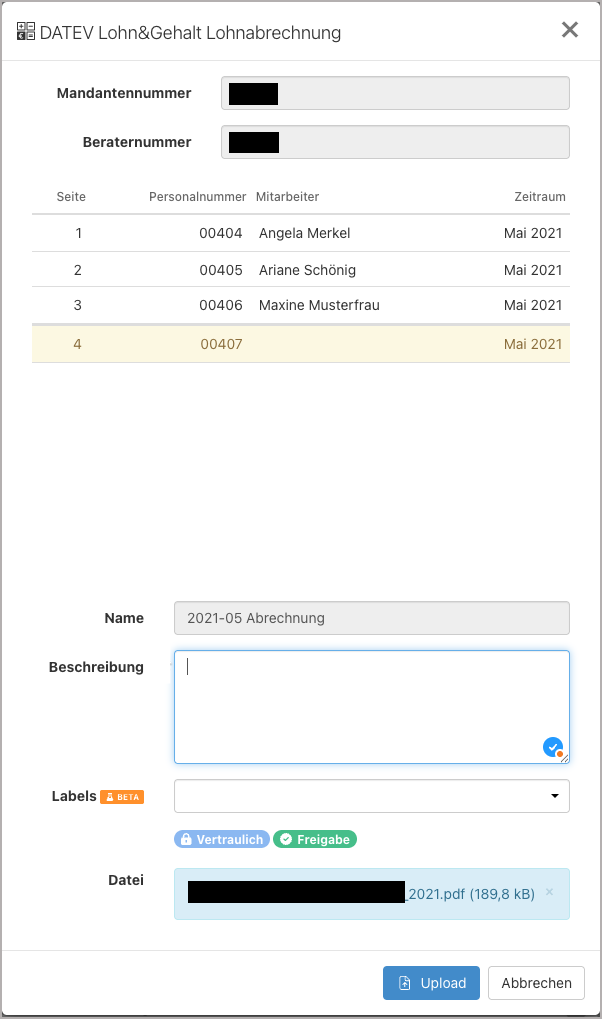The image size is (602, 1019).
Task: Click Personalnummer 00405 cell
Action: coord(221,270)
